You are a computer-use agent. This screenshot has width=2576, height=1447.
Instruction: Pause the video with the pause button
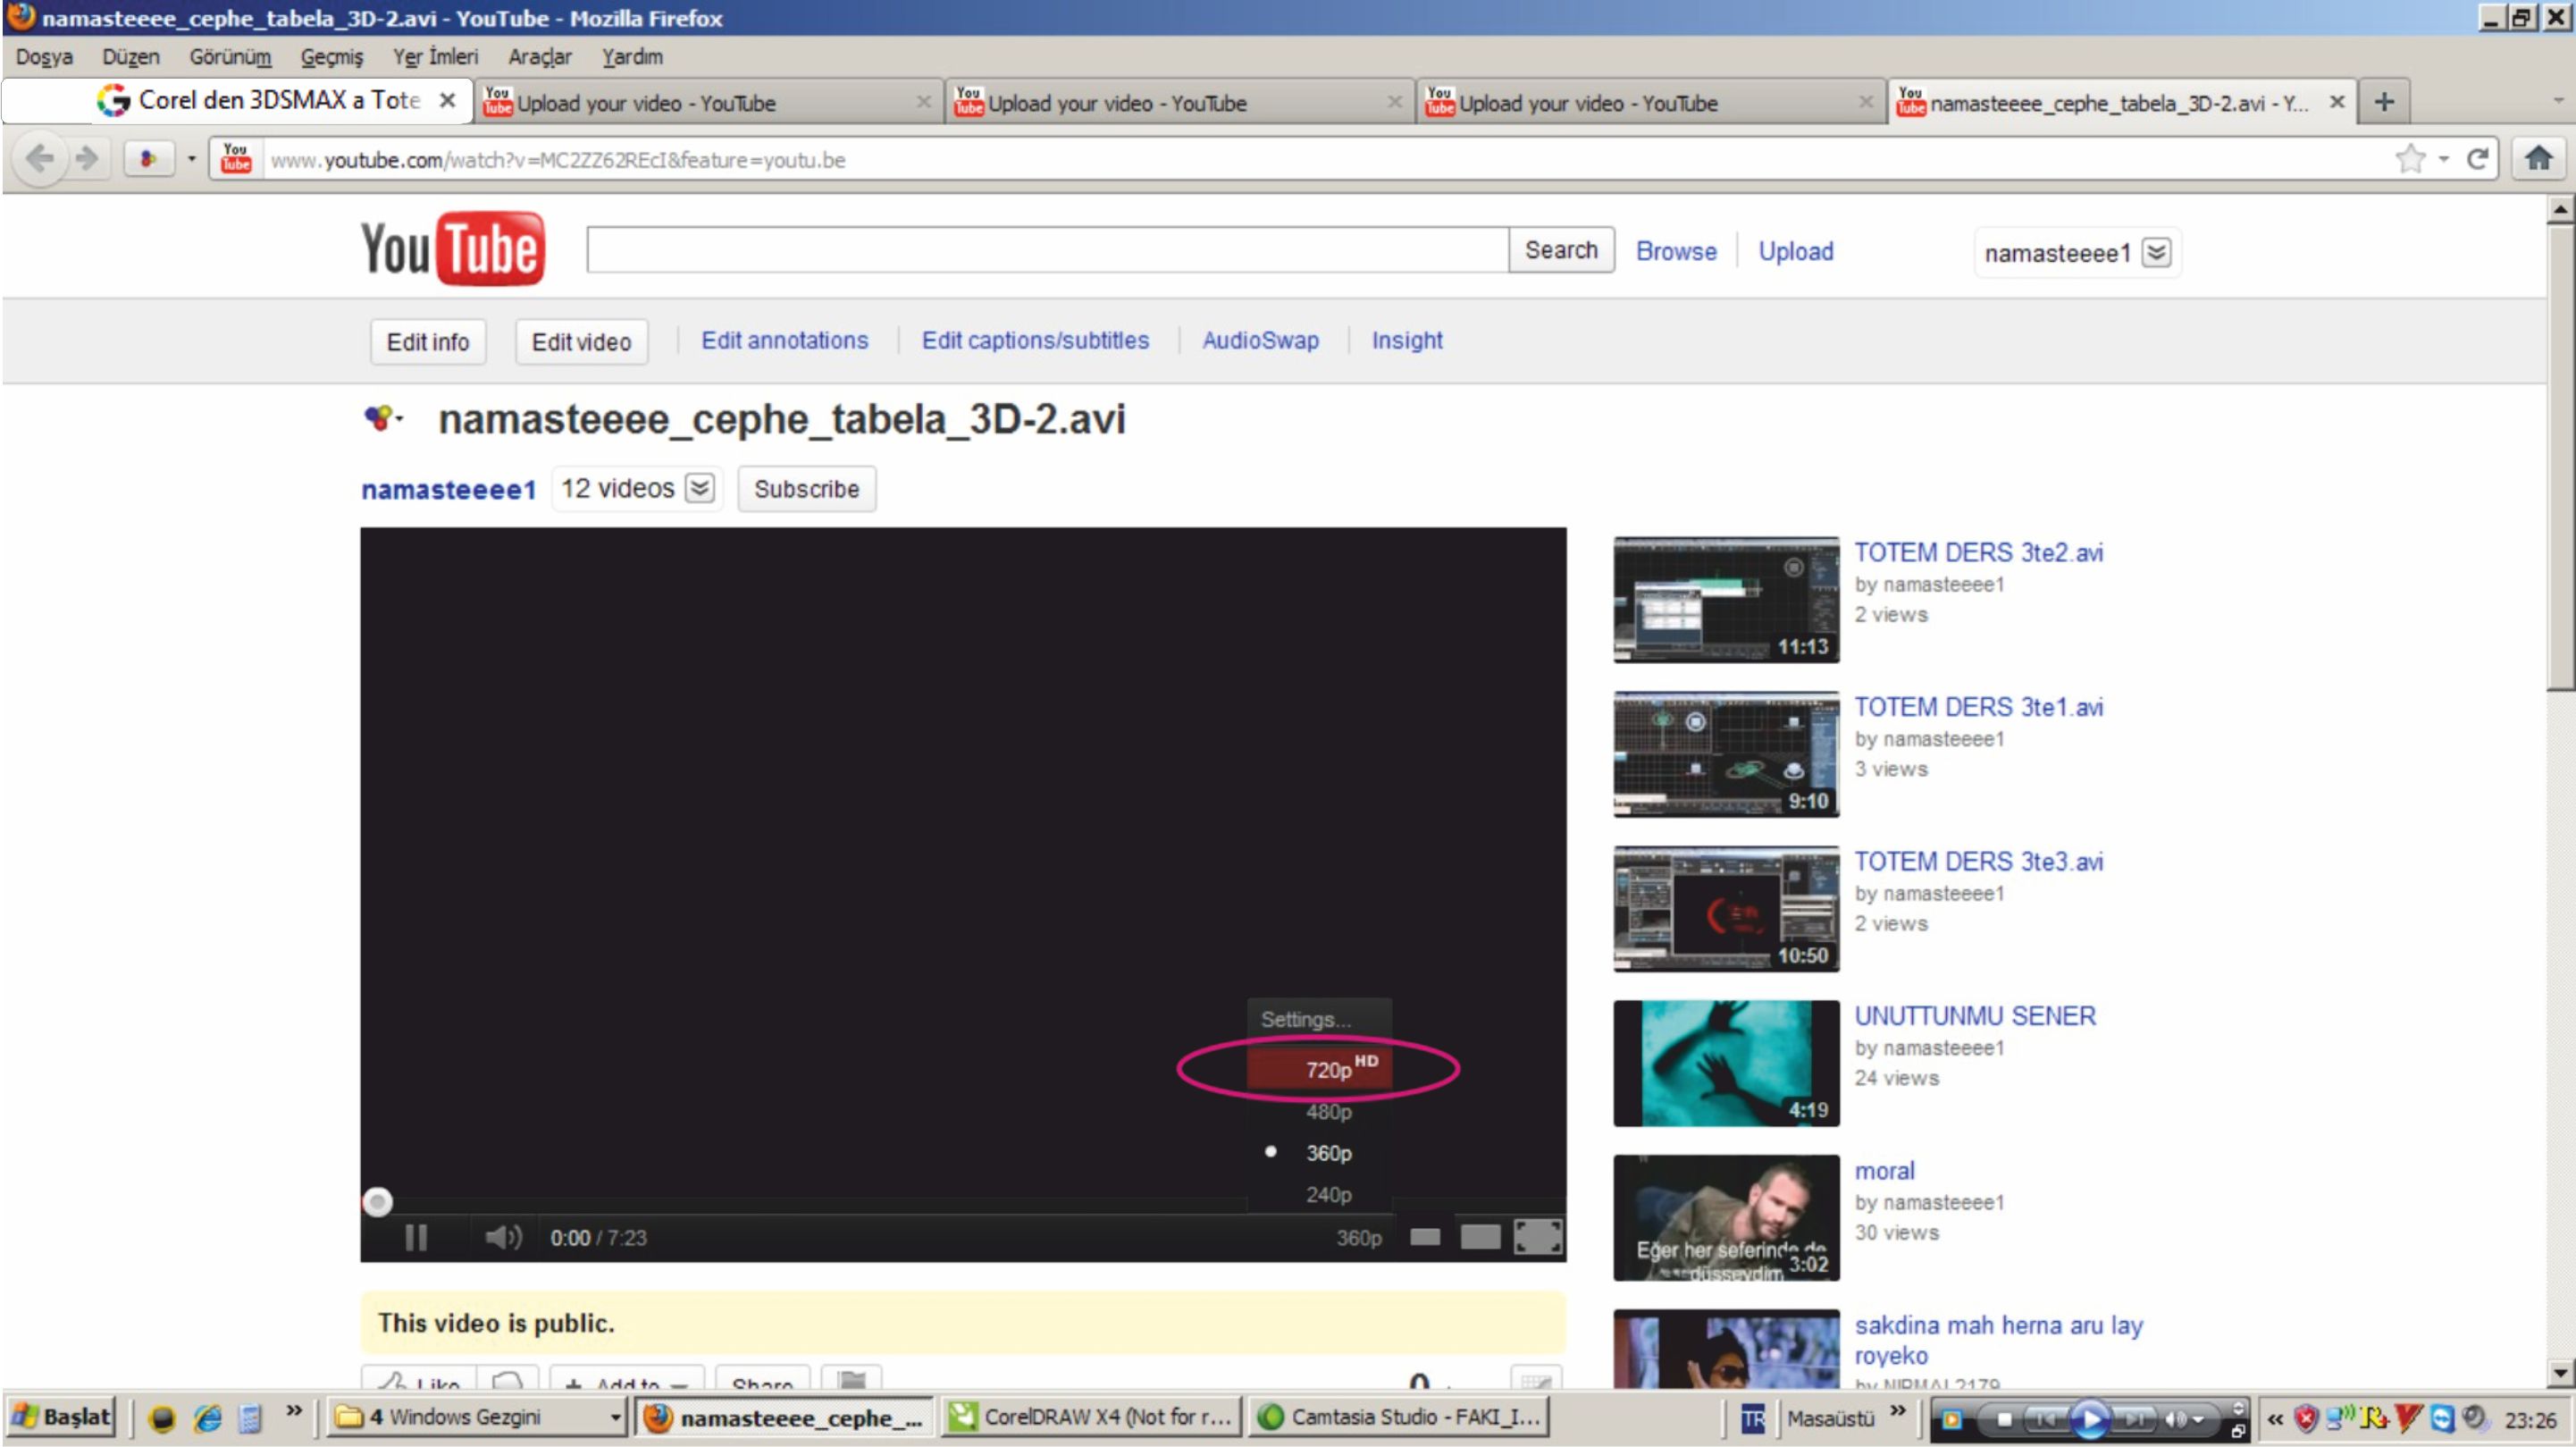click(x=416, y=1238)
